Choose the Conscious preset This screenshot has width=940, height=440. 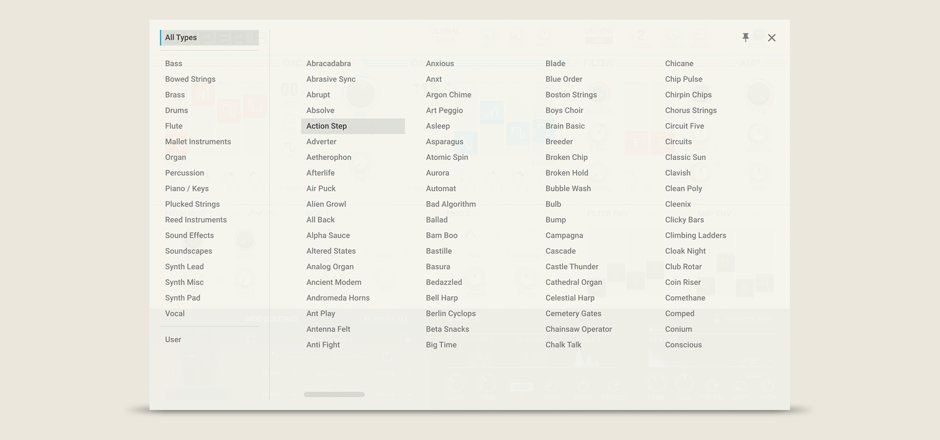point(684,345)
